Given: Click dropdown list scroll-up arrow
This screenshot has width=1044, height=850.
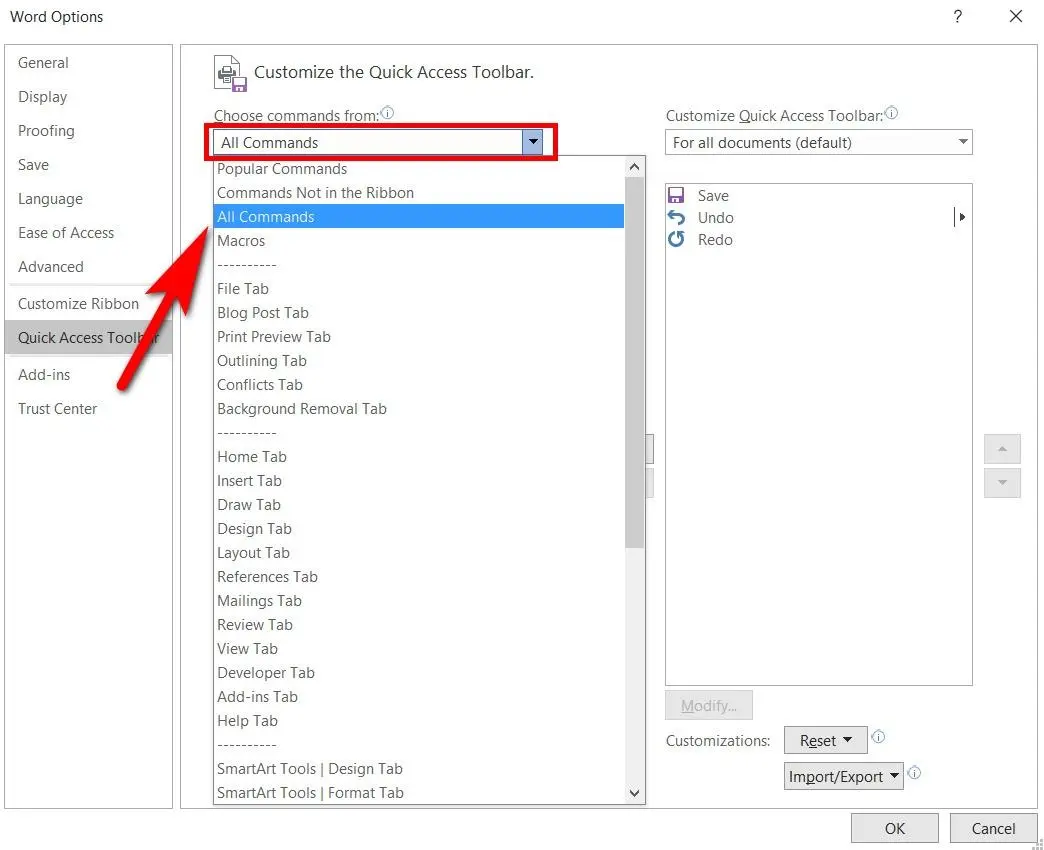Looking at the screenshot, I should tap(635, 167).
